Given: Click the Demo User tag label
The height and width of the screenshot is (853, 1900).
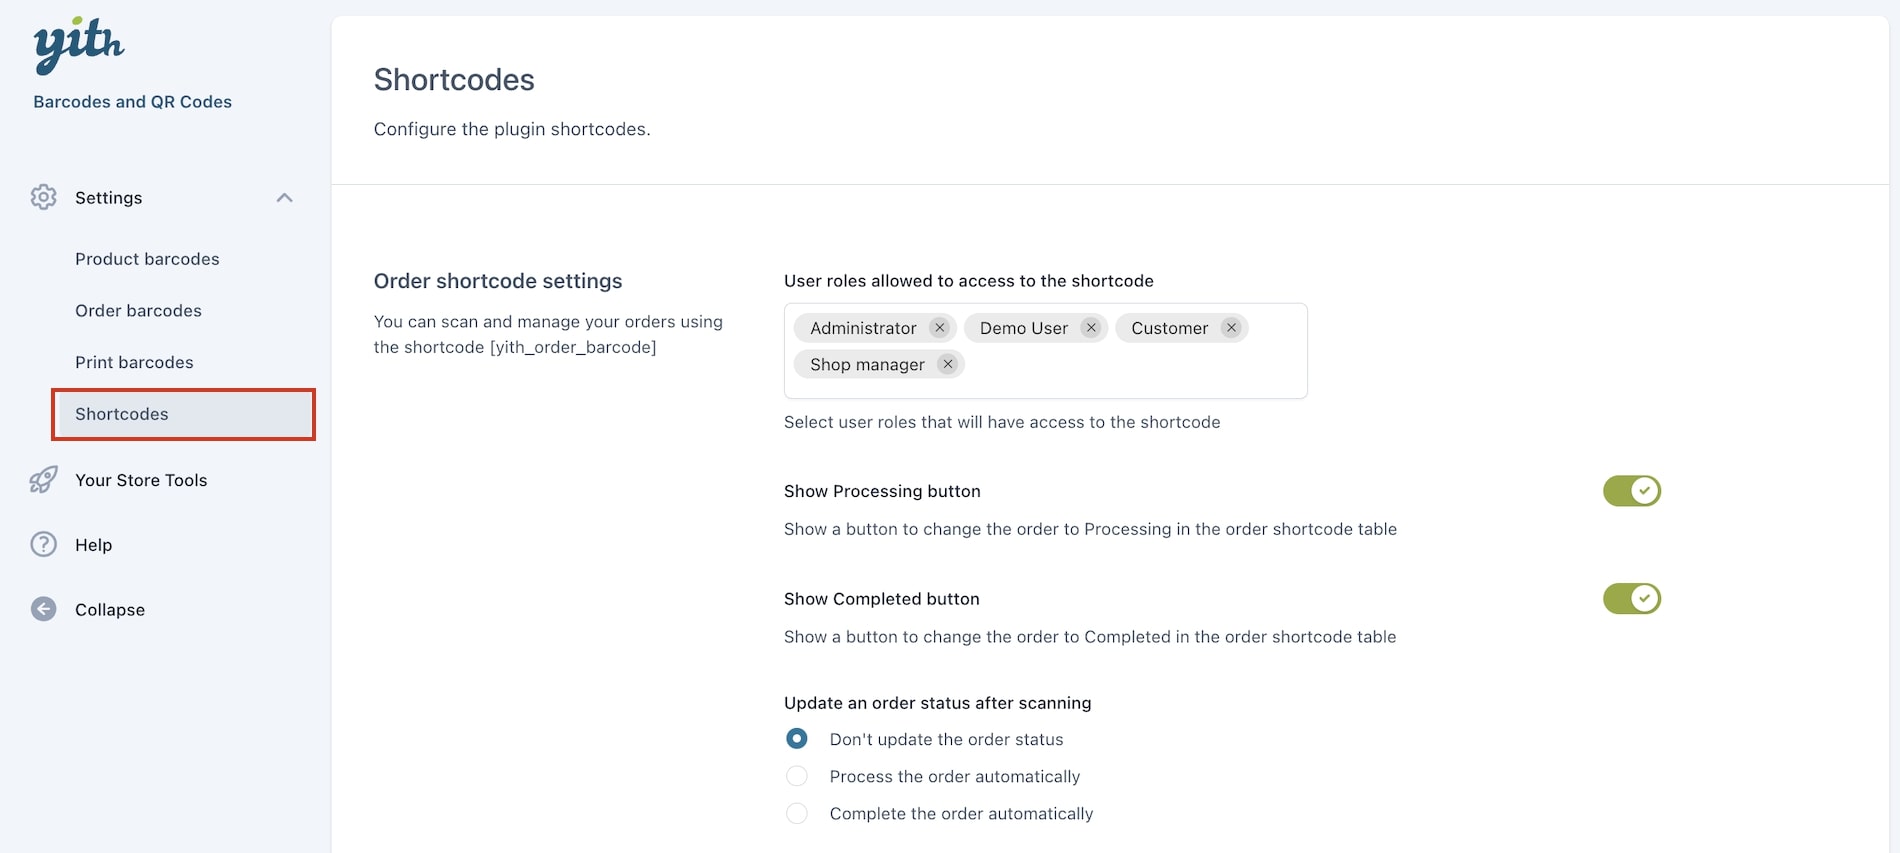Looking at the screenshot, I should tap(1023, 328).
